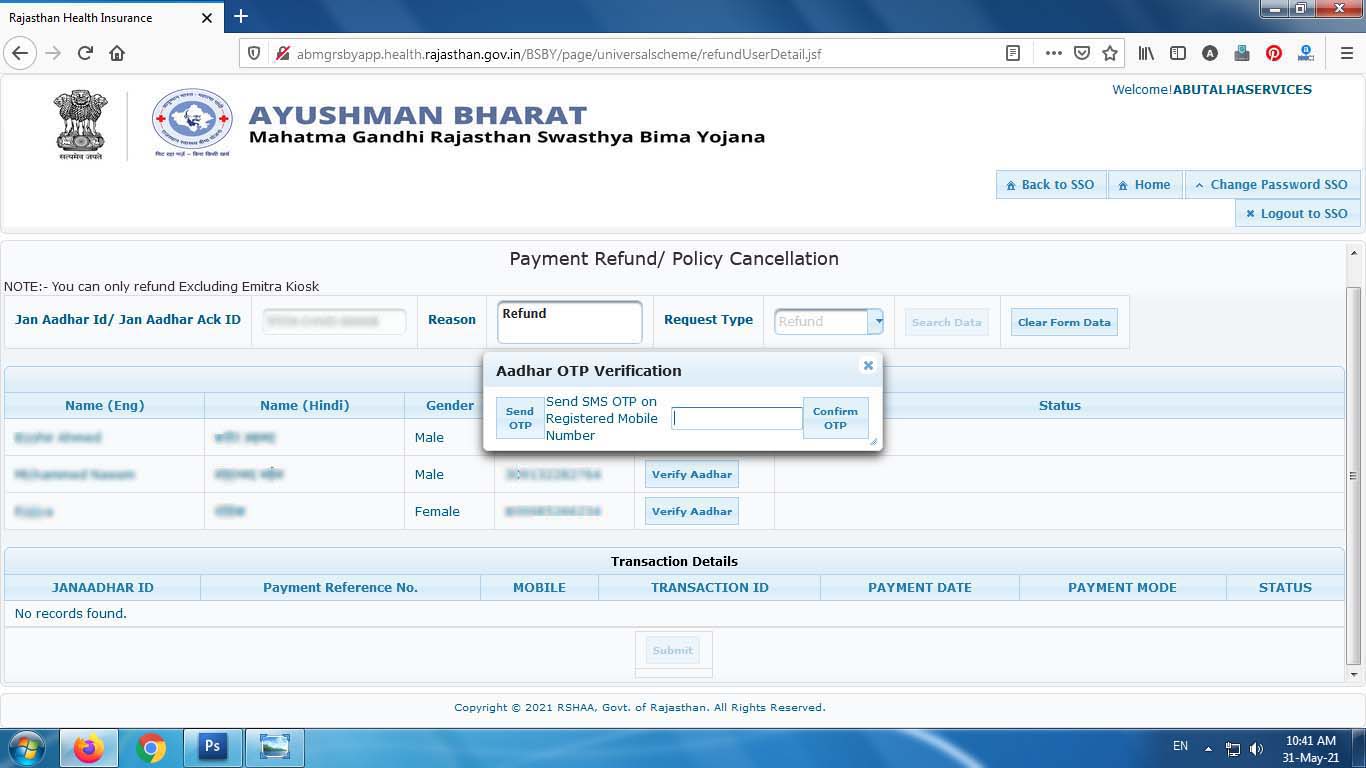Screen dimensions: 1366x768
Task: Click the page's vertical scrollbar
Action: click(x=1354, y=474)
